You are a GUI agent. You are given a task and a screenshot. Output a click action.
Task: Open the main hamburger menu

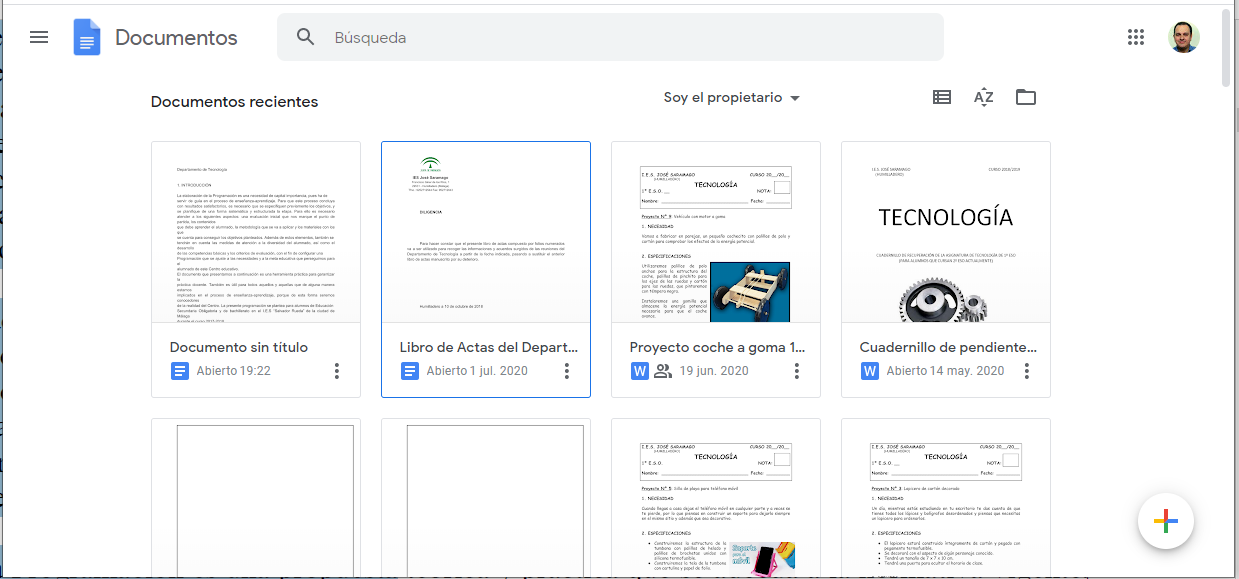click(39, 37)
